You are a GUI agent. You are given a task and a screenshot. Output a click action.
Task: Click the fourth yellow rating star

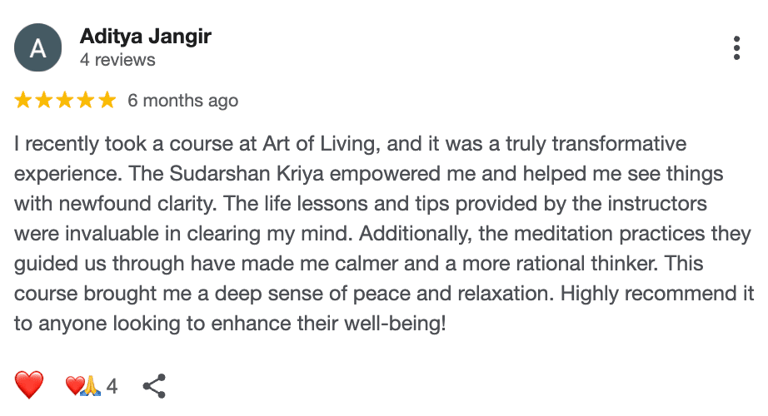point(86,100)
